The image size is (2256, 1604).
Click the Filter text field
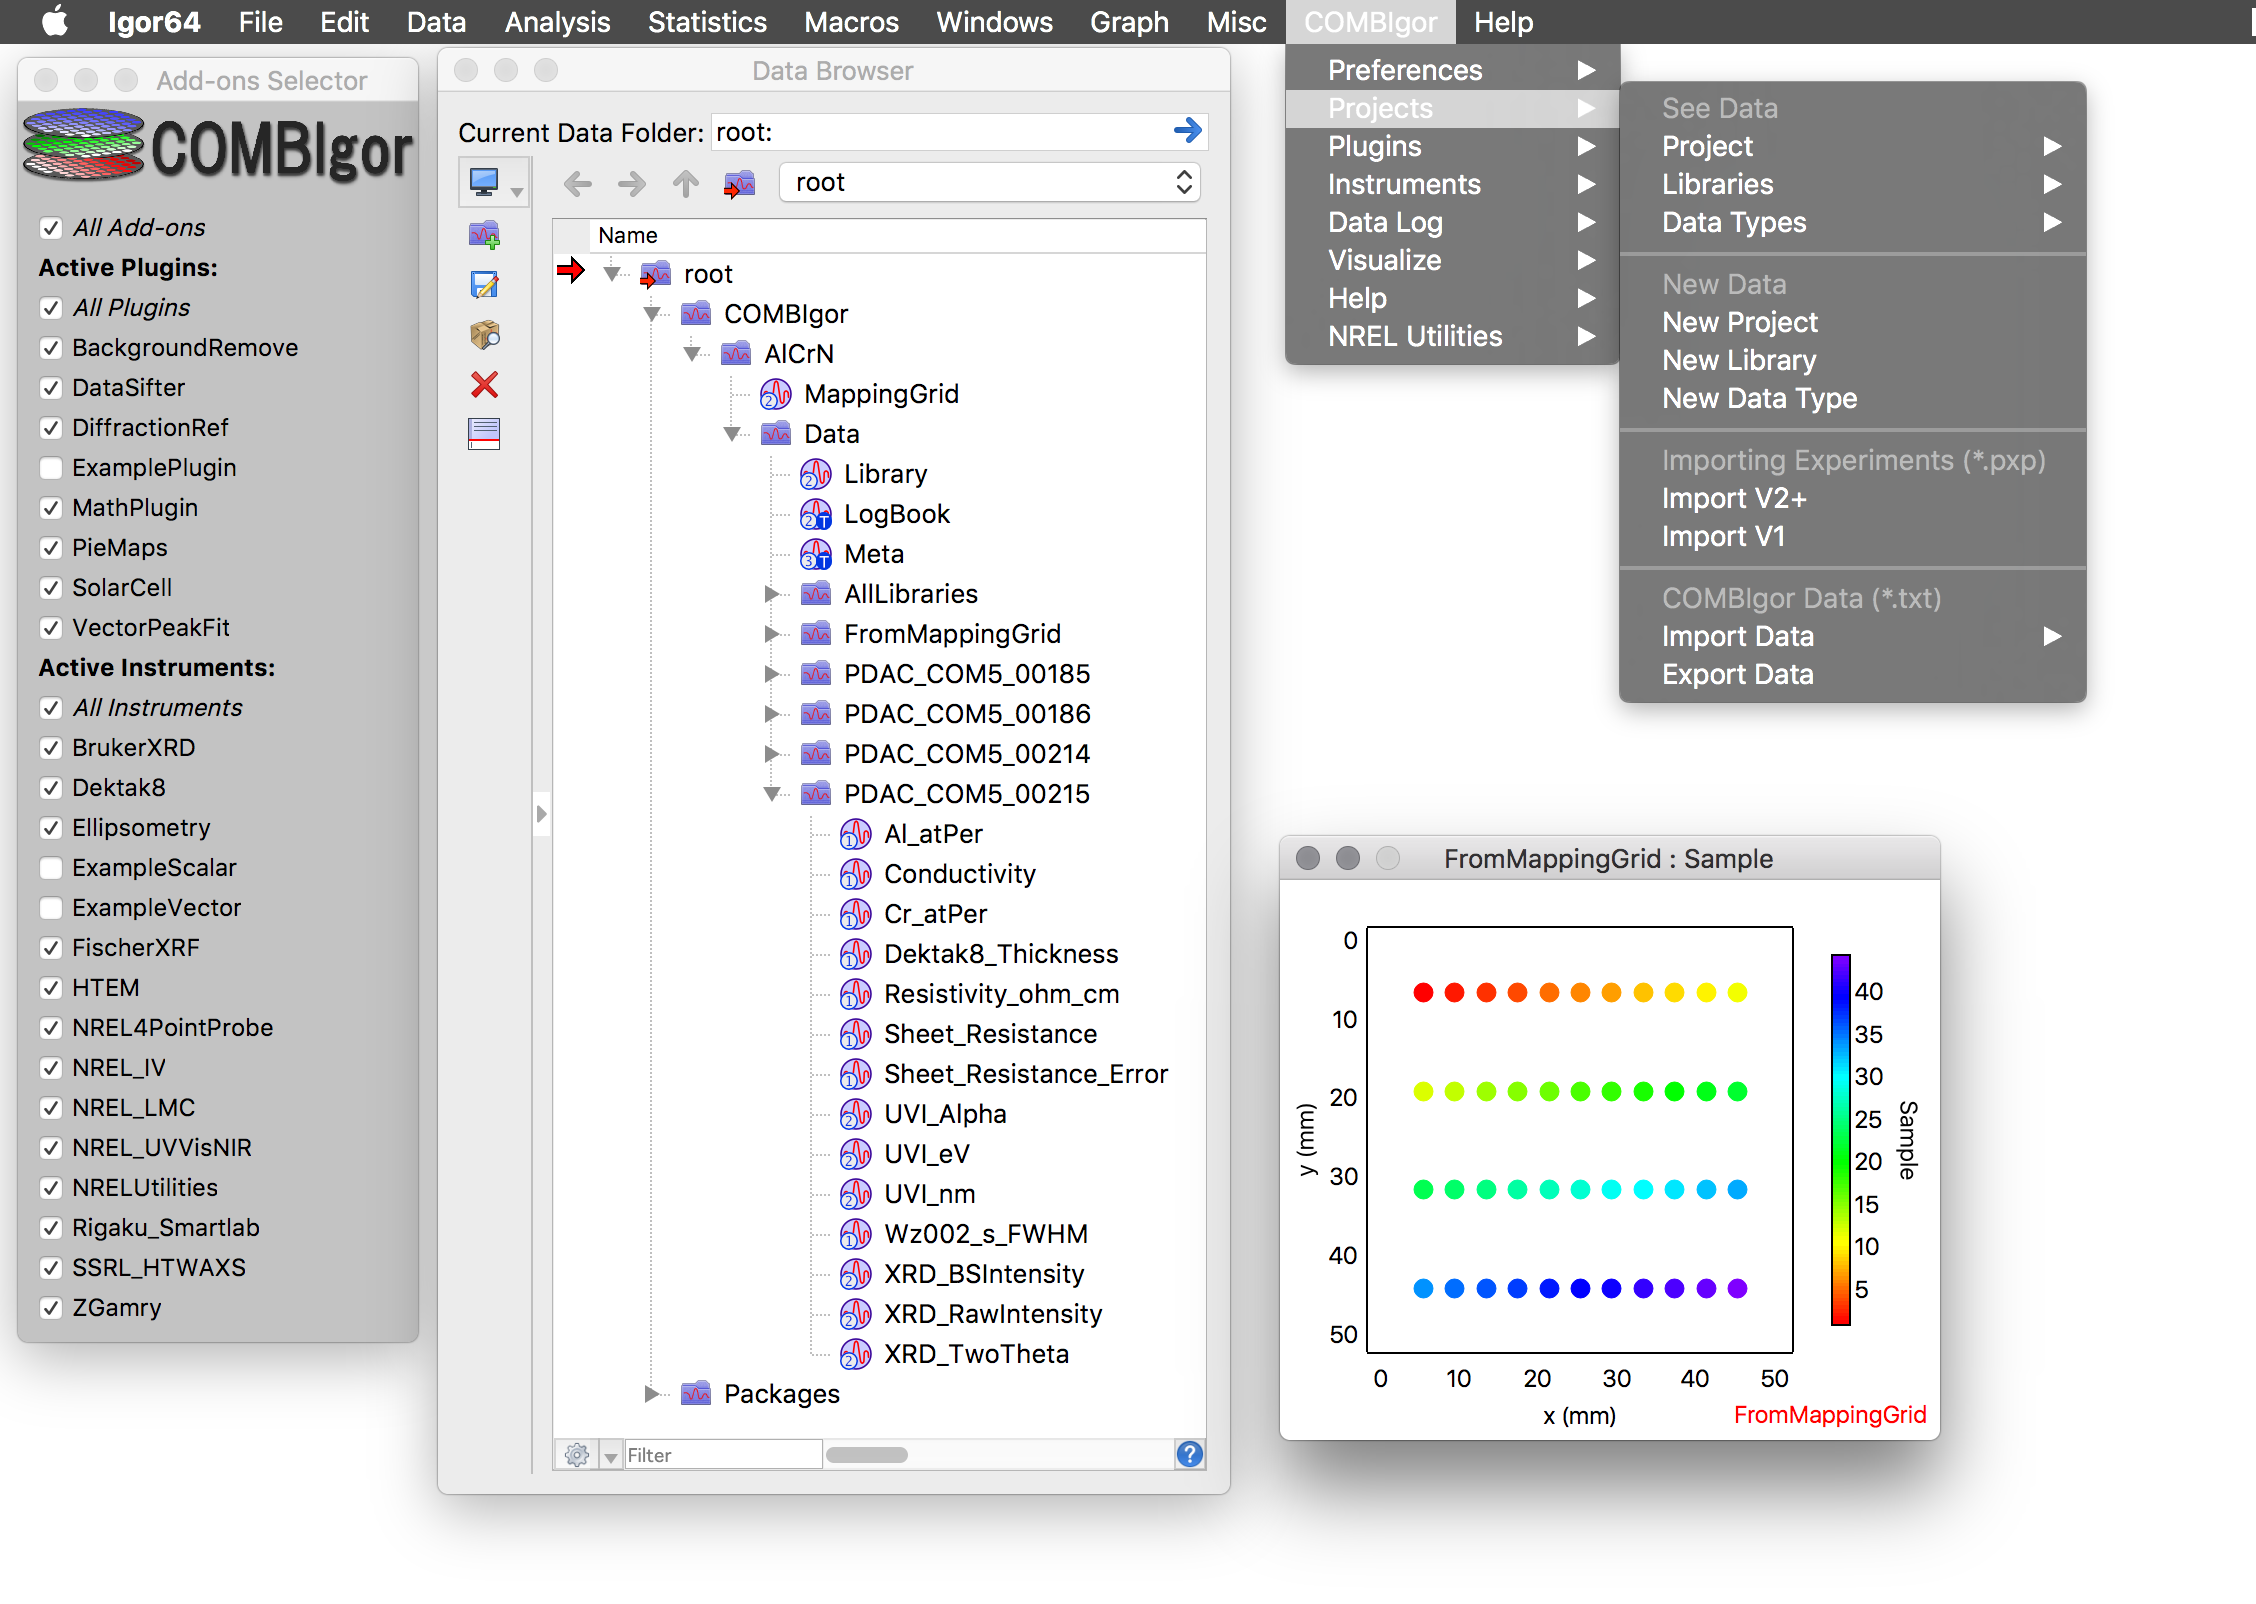point(722,1455)
